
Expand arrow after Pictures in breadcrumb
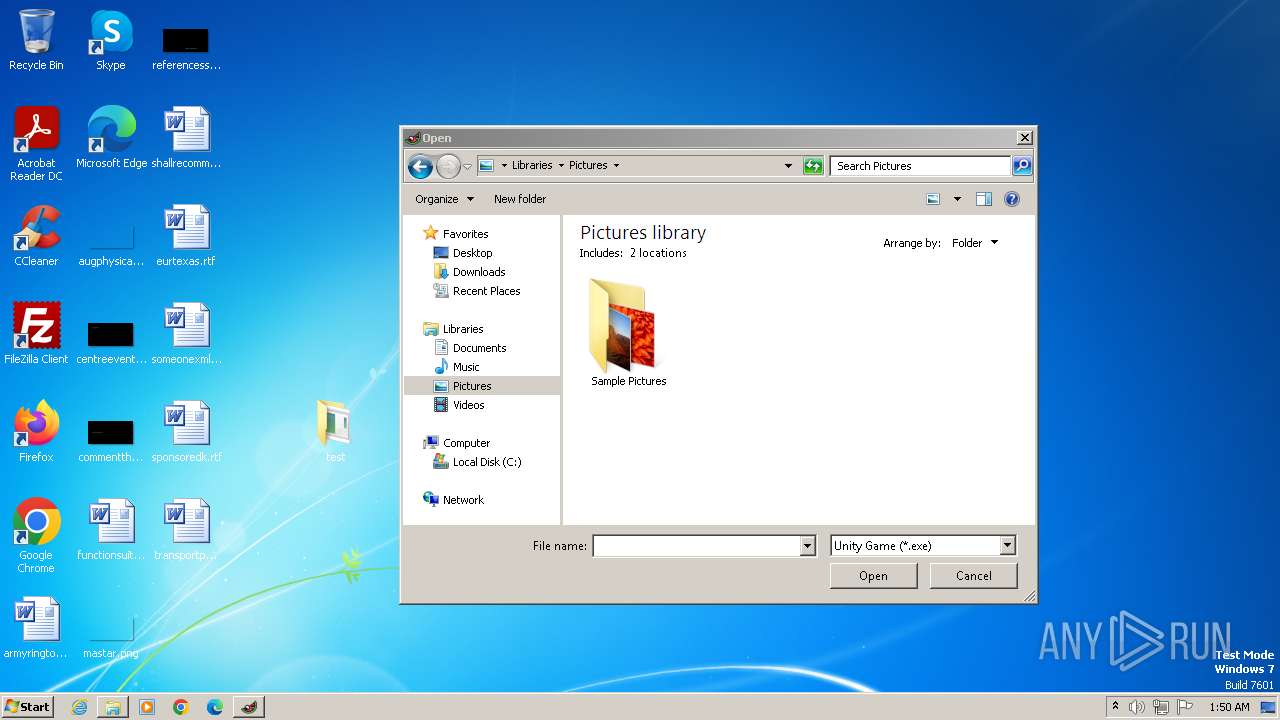coord(616,166)
